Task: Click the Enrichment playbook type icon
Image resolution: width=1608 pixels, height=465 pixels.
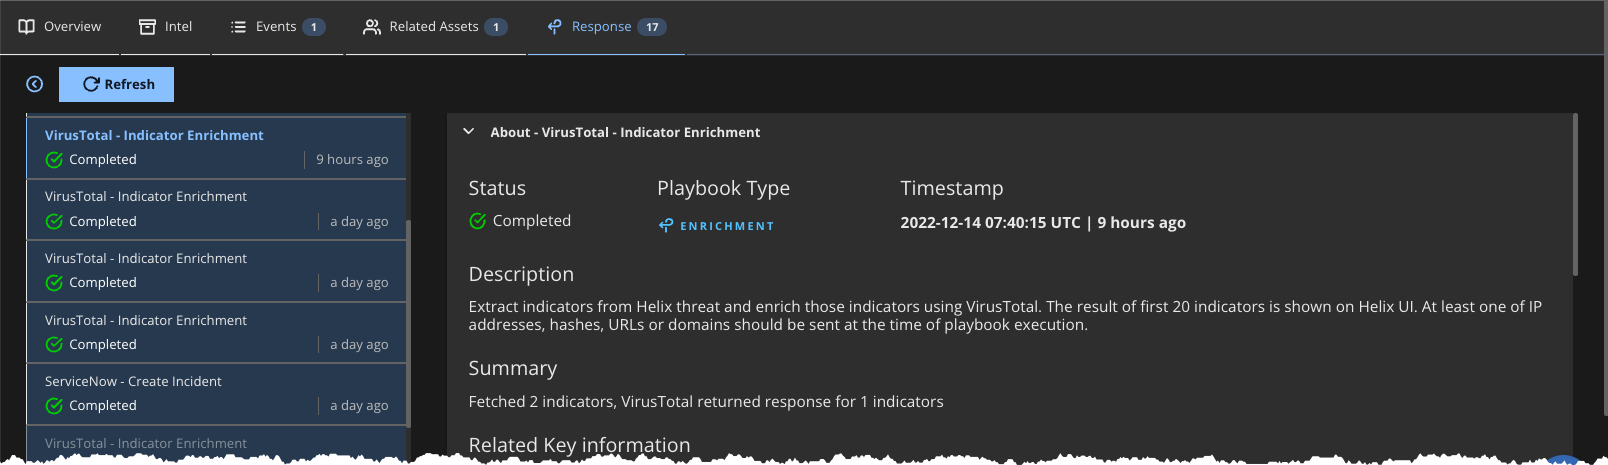Action: tap(666, 226)
